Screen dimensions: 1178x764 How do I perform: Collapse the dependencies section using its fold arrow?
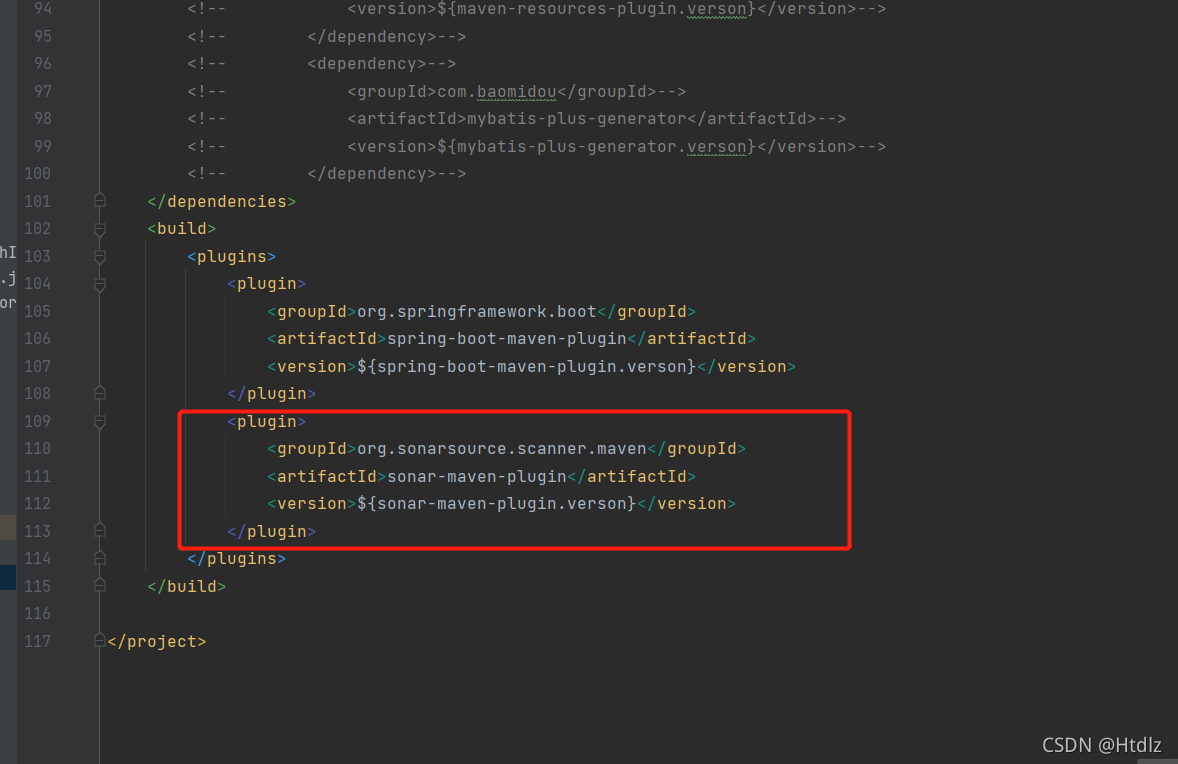[98, 201]
